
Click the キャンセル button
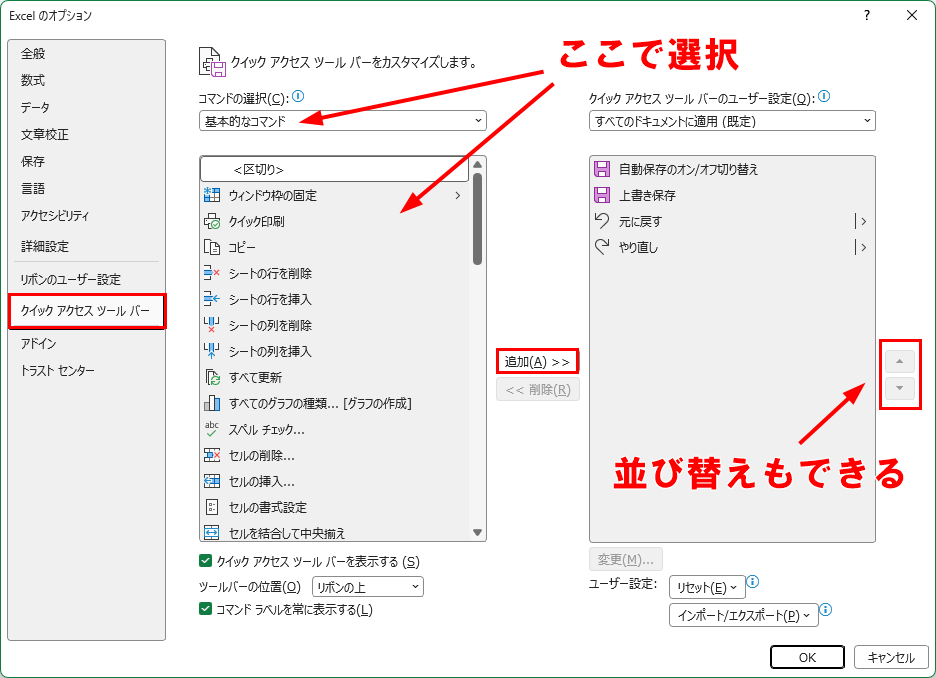pyautogui.click(x=891, y=657)
